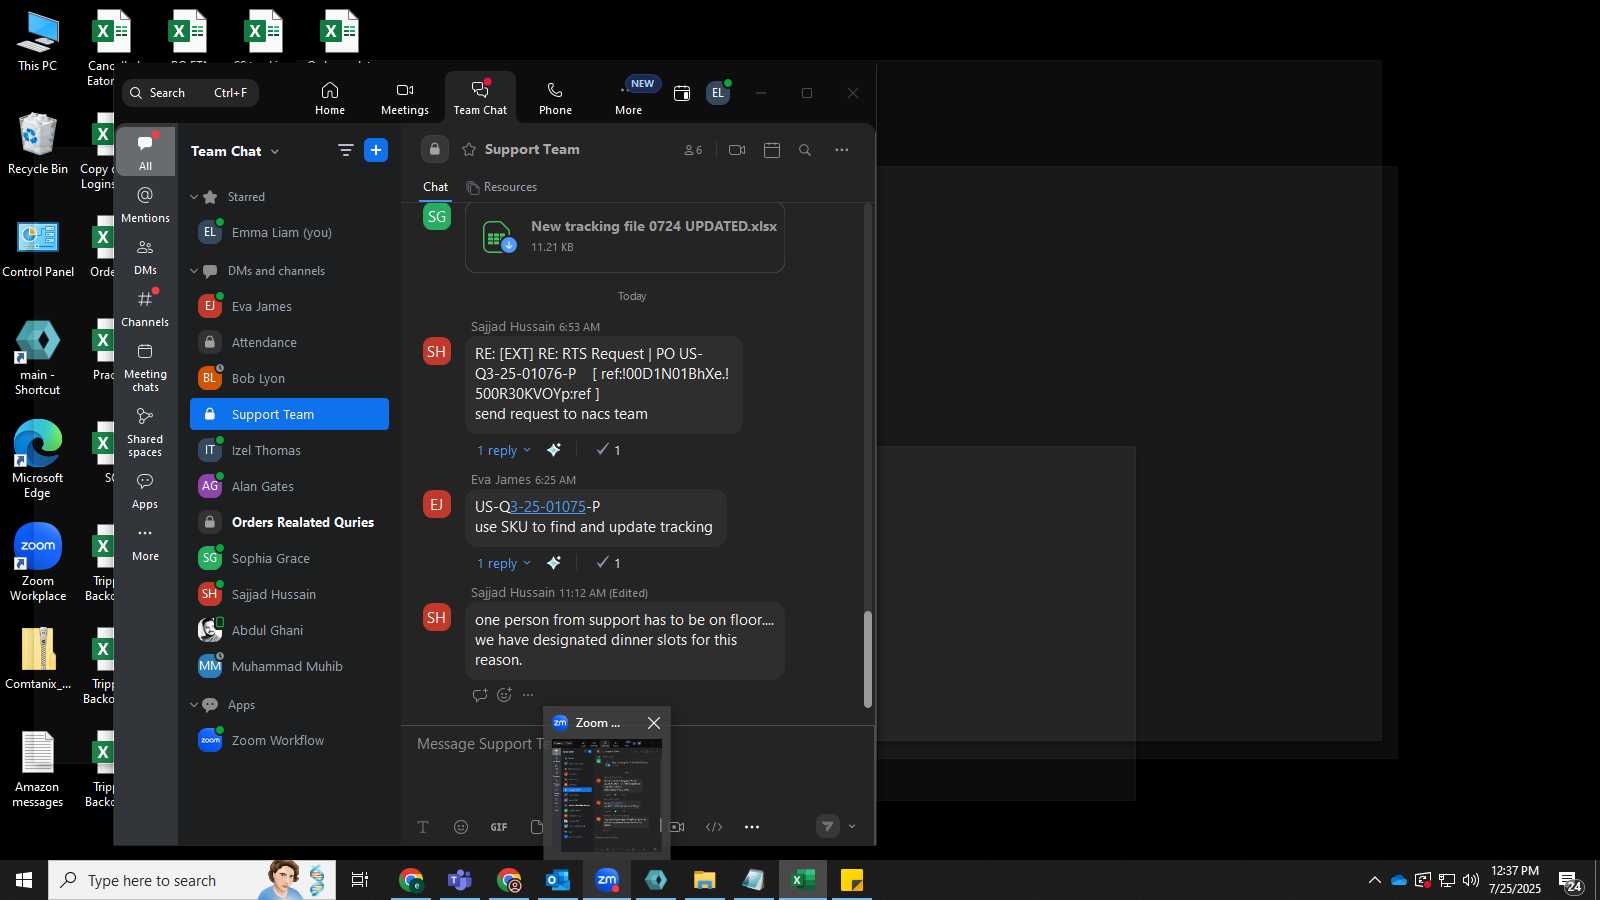Collapse the Apps section
This screenshot has width=1600, height=900.
point(194,705)
